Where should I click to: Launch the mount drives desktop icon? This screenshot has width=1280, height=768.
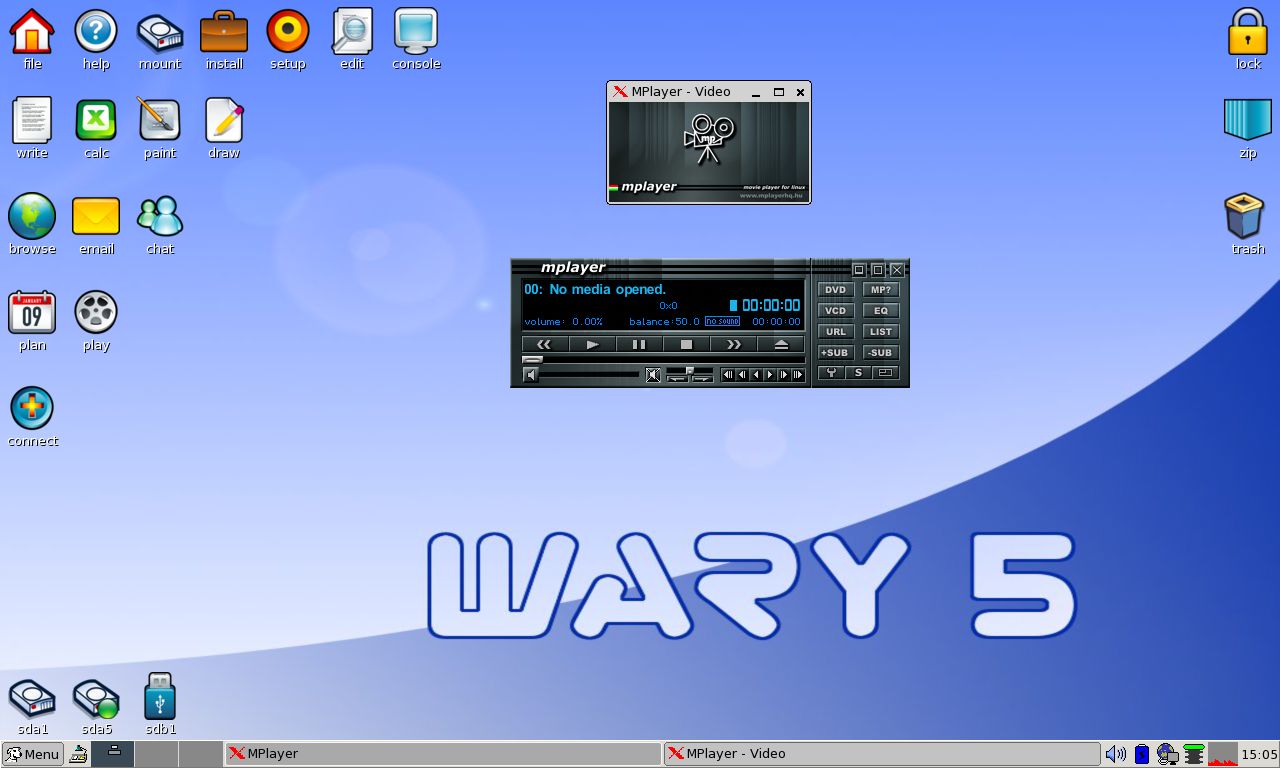160,39
